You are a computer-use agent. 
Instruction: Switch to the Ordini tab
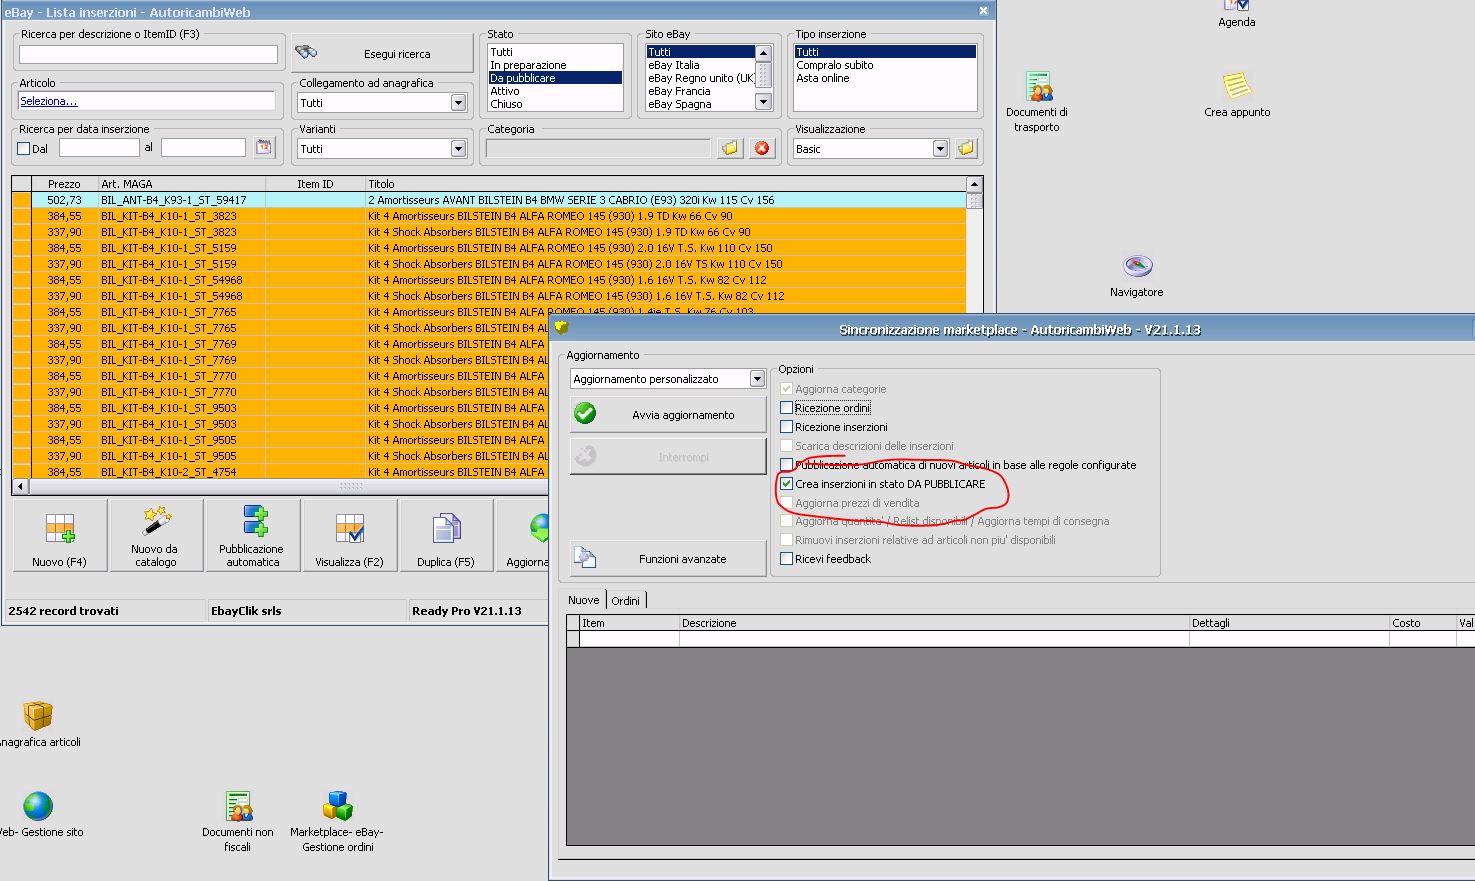626,601
